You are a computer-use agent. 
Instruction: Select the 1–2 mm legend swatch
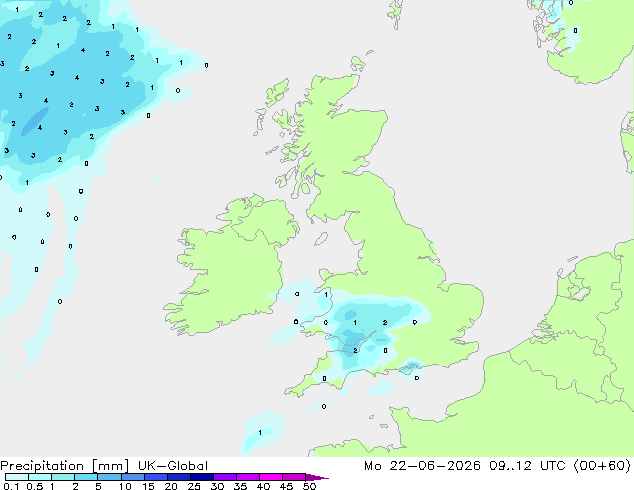63,477
